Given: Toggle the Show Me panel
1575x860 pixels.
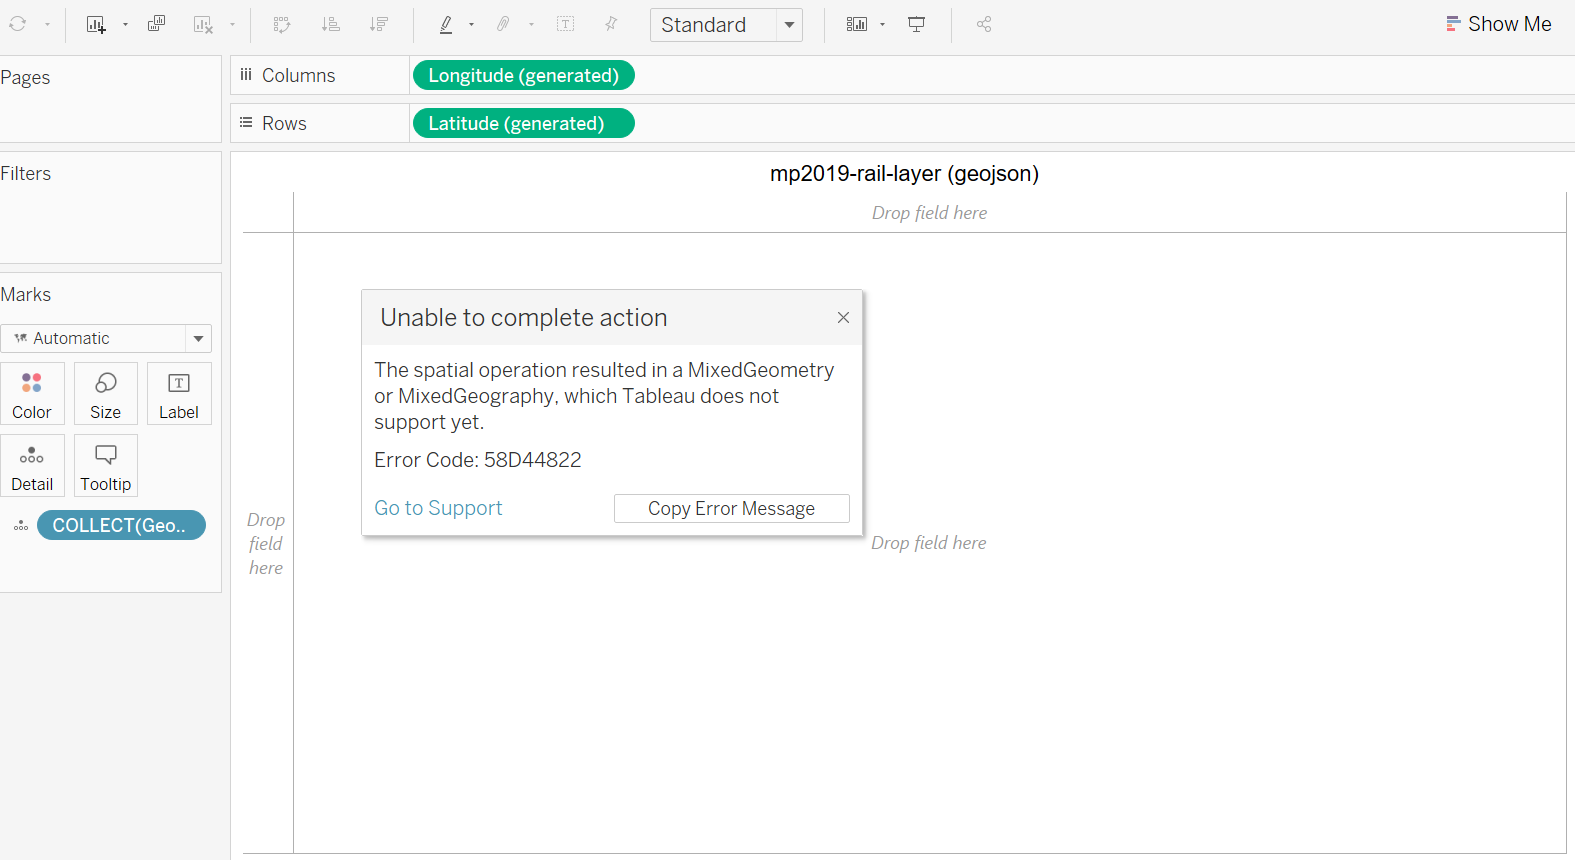Looking at the screenshot, I should (x=1498, y=24).
